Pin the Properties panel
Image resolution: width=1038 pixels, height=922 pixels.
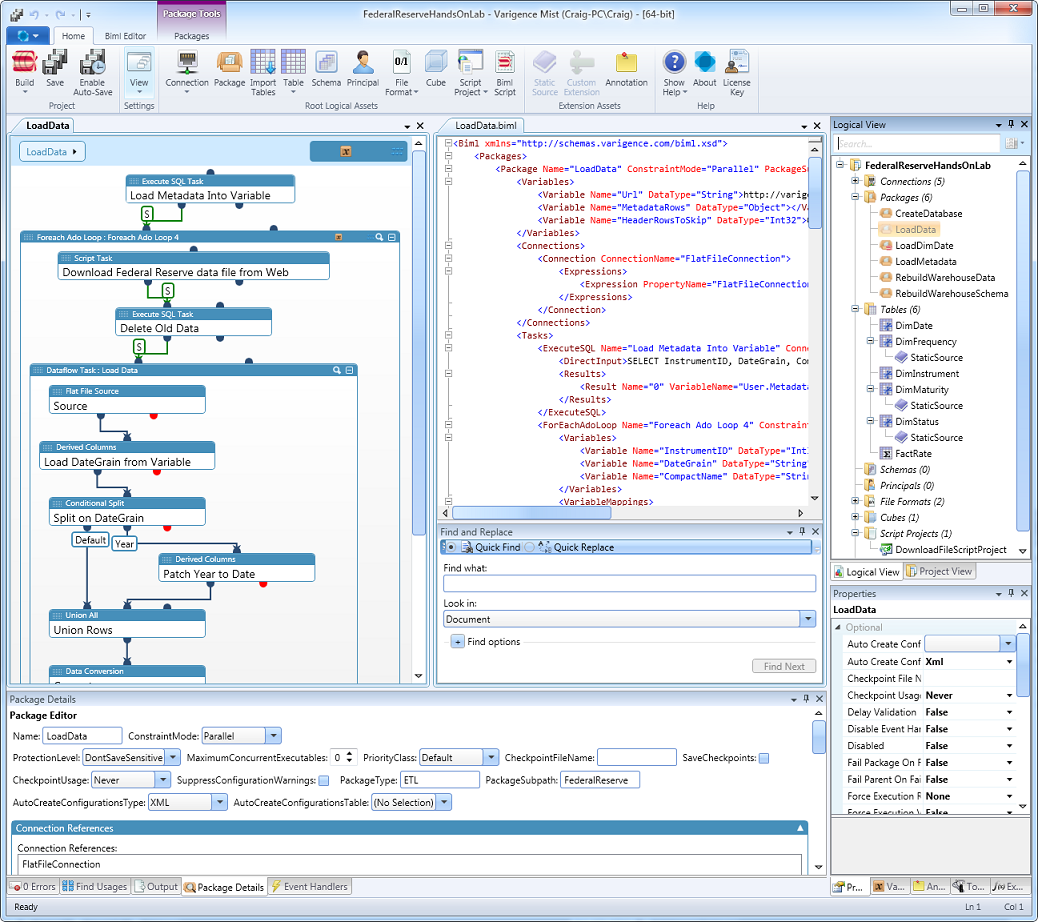(1011, 593)
